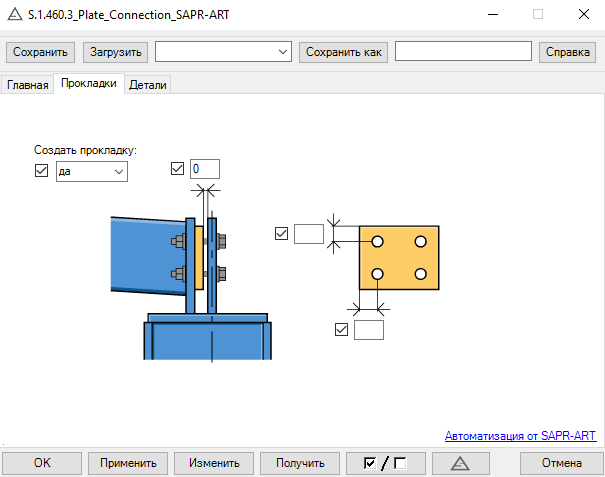Switch to the Главная tab
605x477 pixels.
28,85
